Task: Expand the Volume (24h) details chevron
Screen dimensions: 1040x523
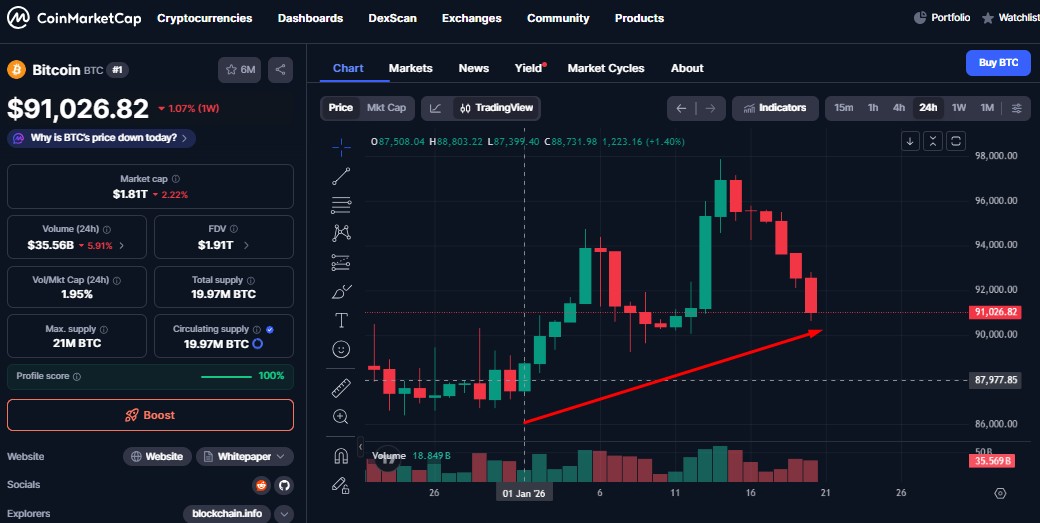Action: (x=121, y=246)
